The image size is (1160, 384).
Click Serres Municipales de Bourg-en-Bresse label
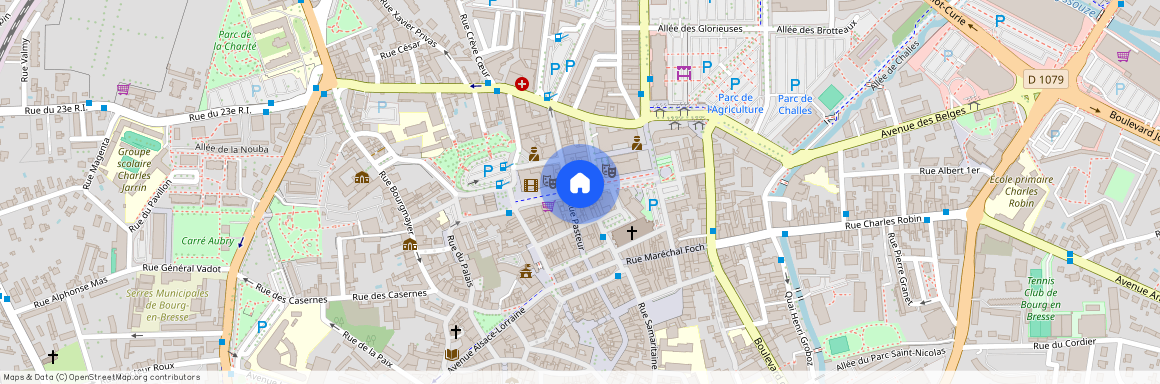pyautogui.click(x=168, y=305)
